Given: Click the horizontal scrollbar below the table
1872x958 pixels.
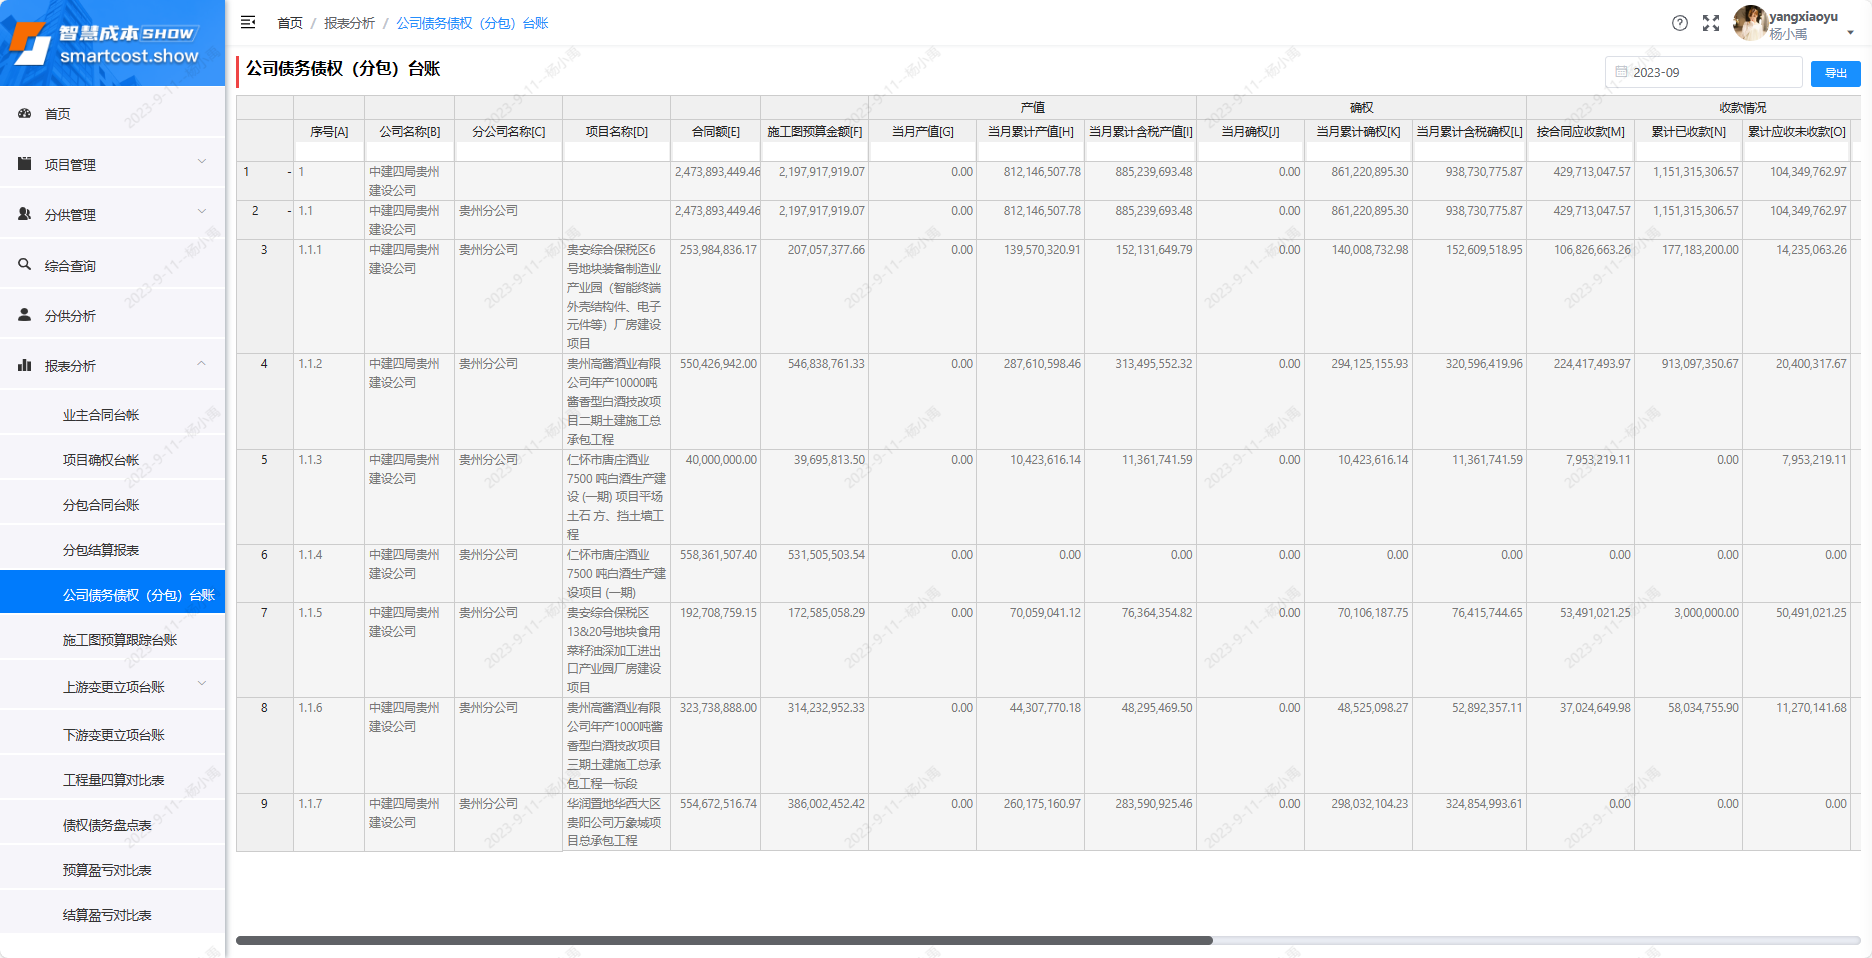Looking at the screenshot, I should coord(724,940).
